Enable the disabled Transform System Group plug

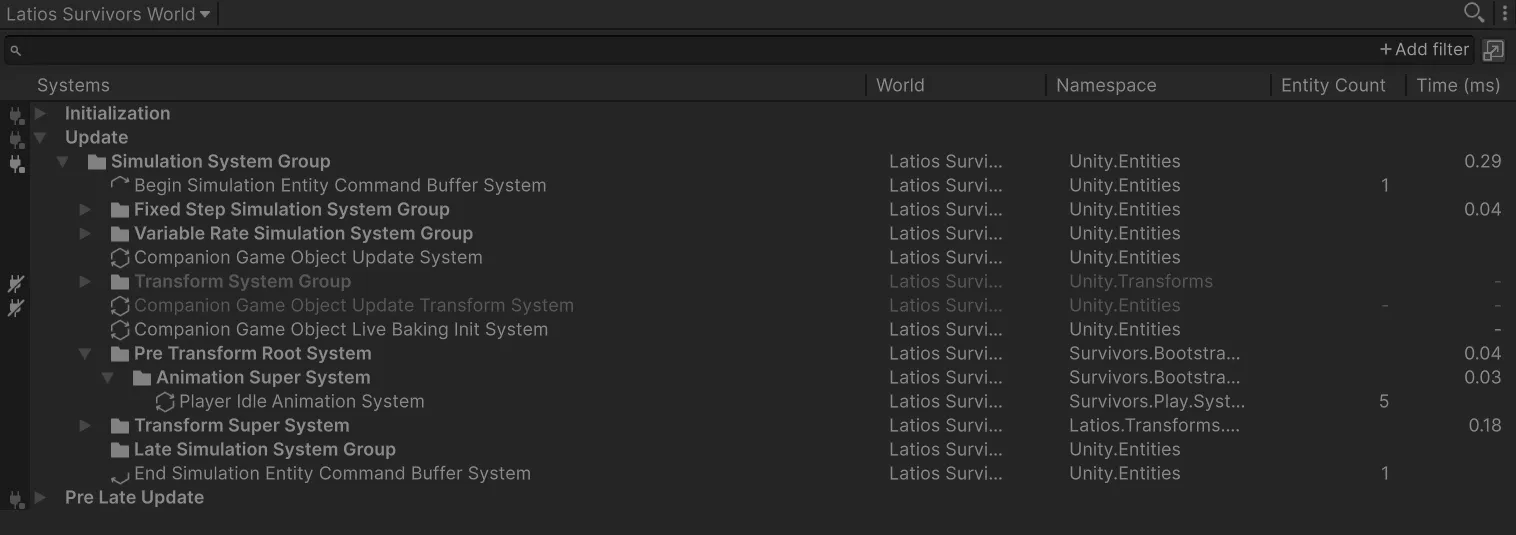(16, 282)
